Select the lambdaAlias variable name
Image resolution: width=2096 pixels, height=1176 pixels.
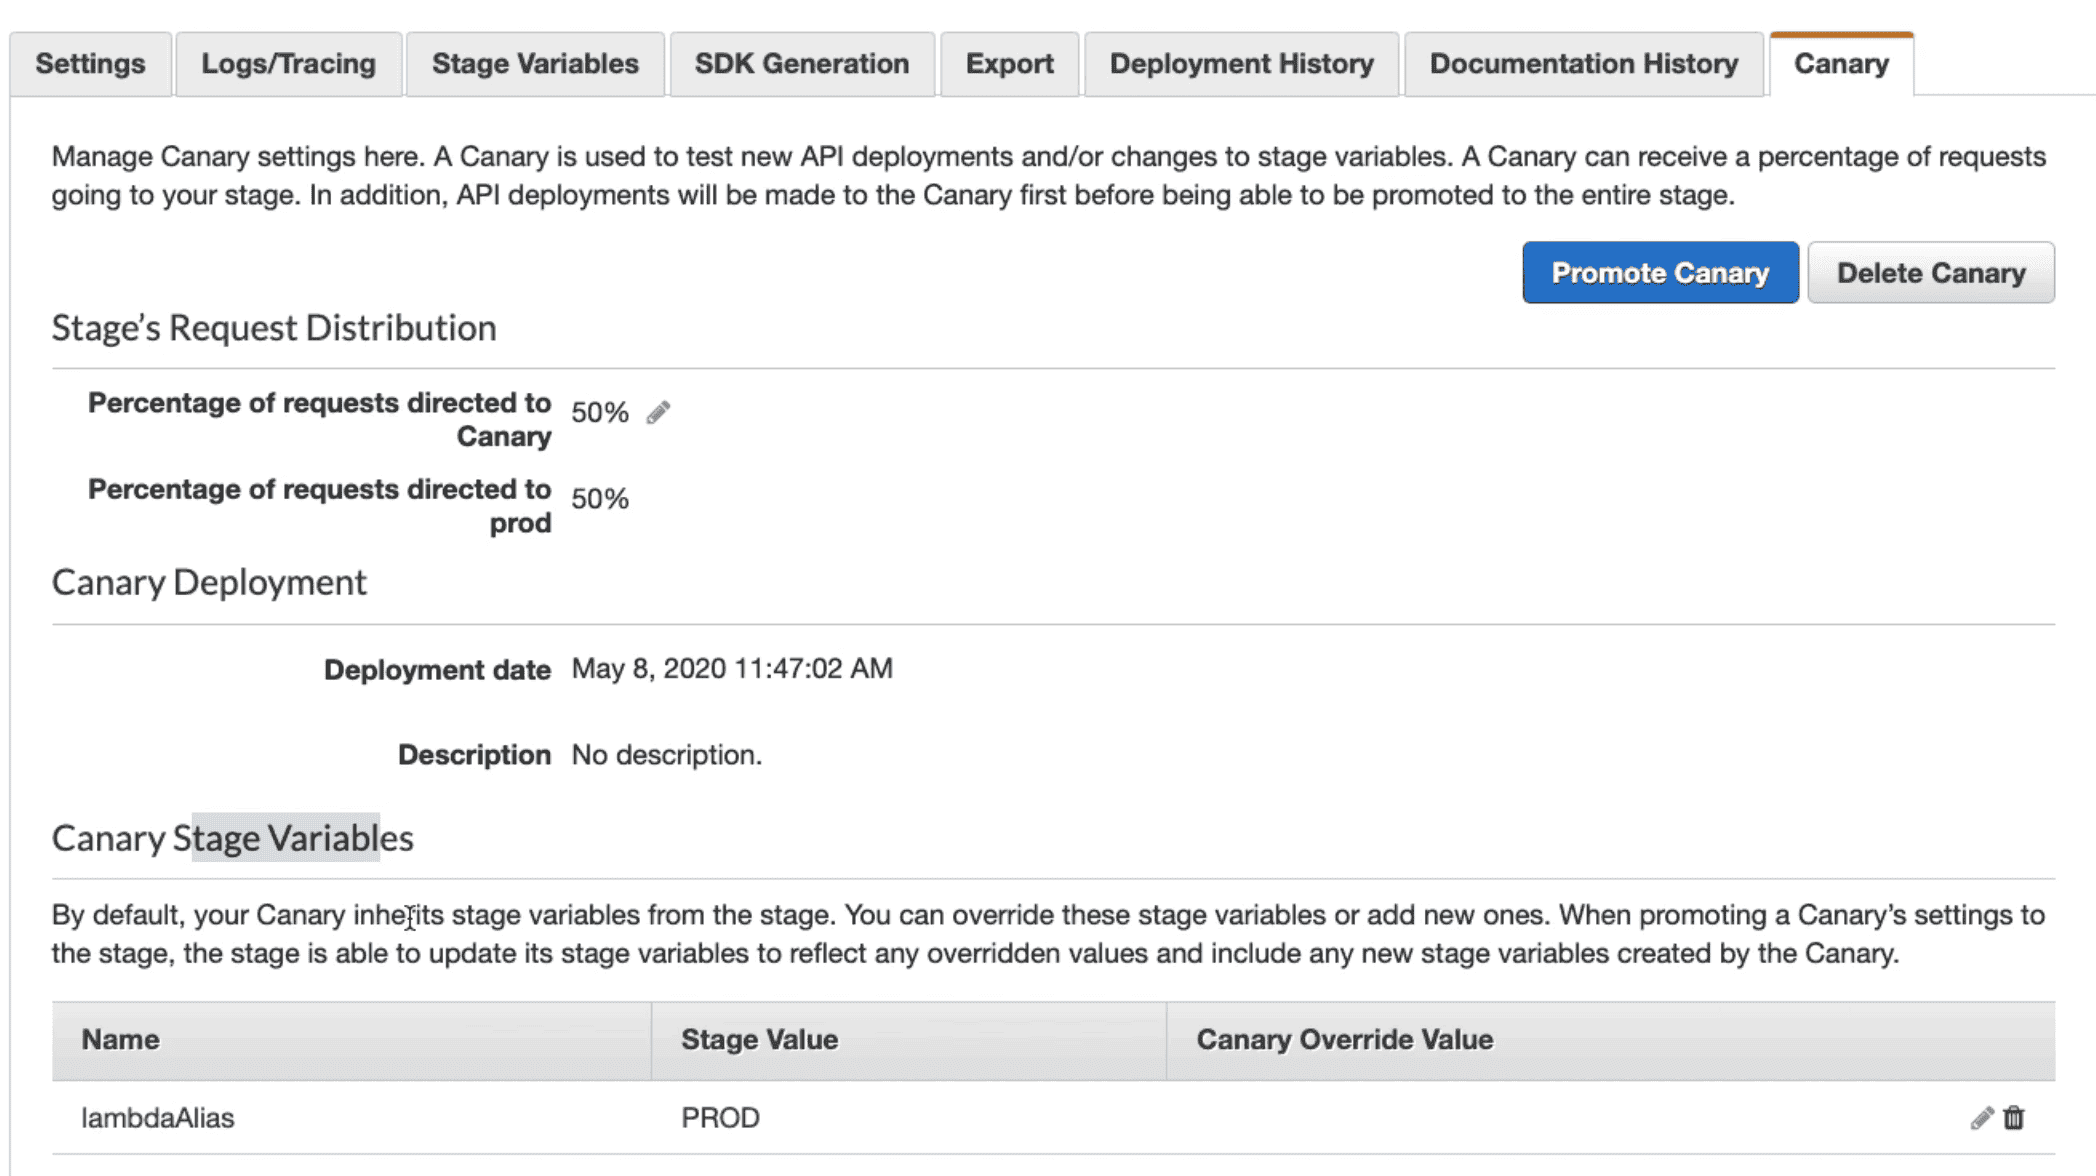[157, 1118]
